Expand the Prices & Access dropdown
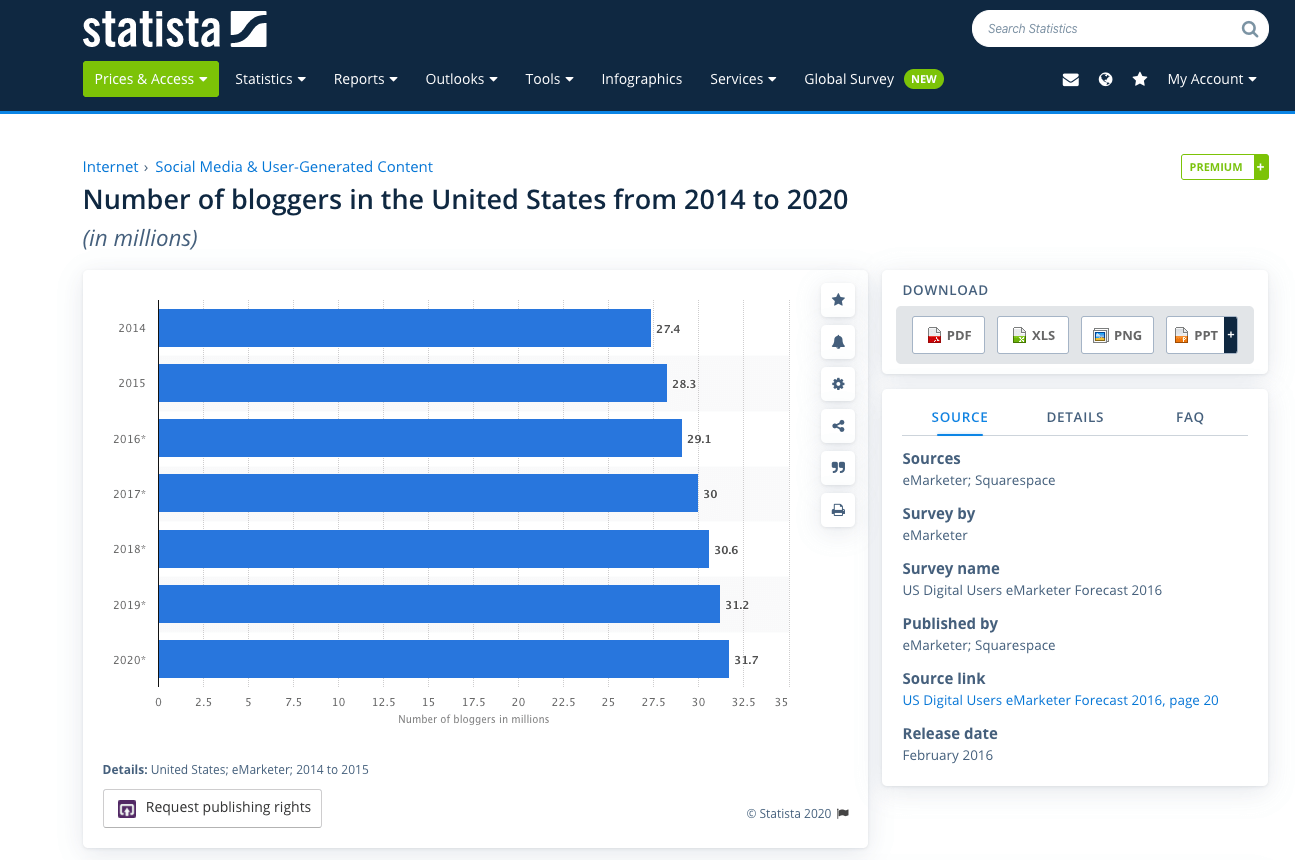 pos(150,79)
